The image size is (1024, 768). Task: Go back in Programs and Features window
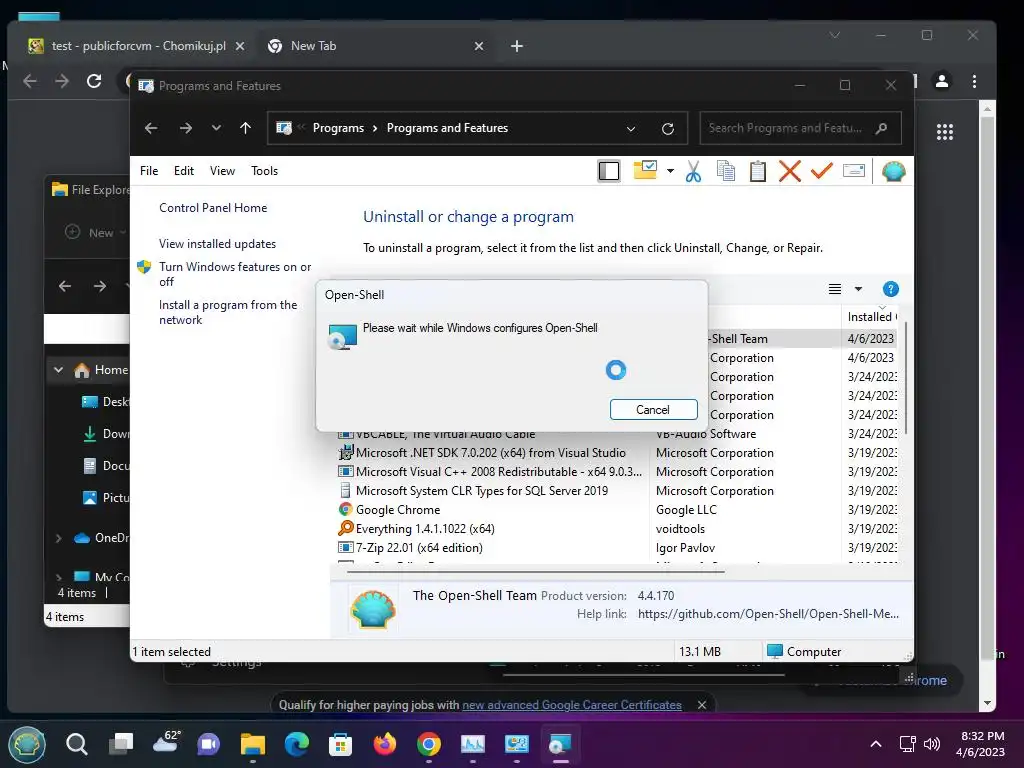[151, 128]
